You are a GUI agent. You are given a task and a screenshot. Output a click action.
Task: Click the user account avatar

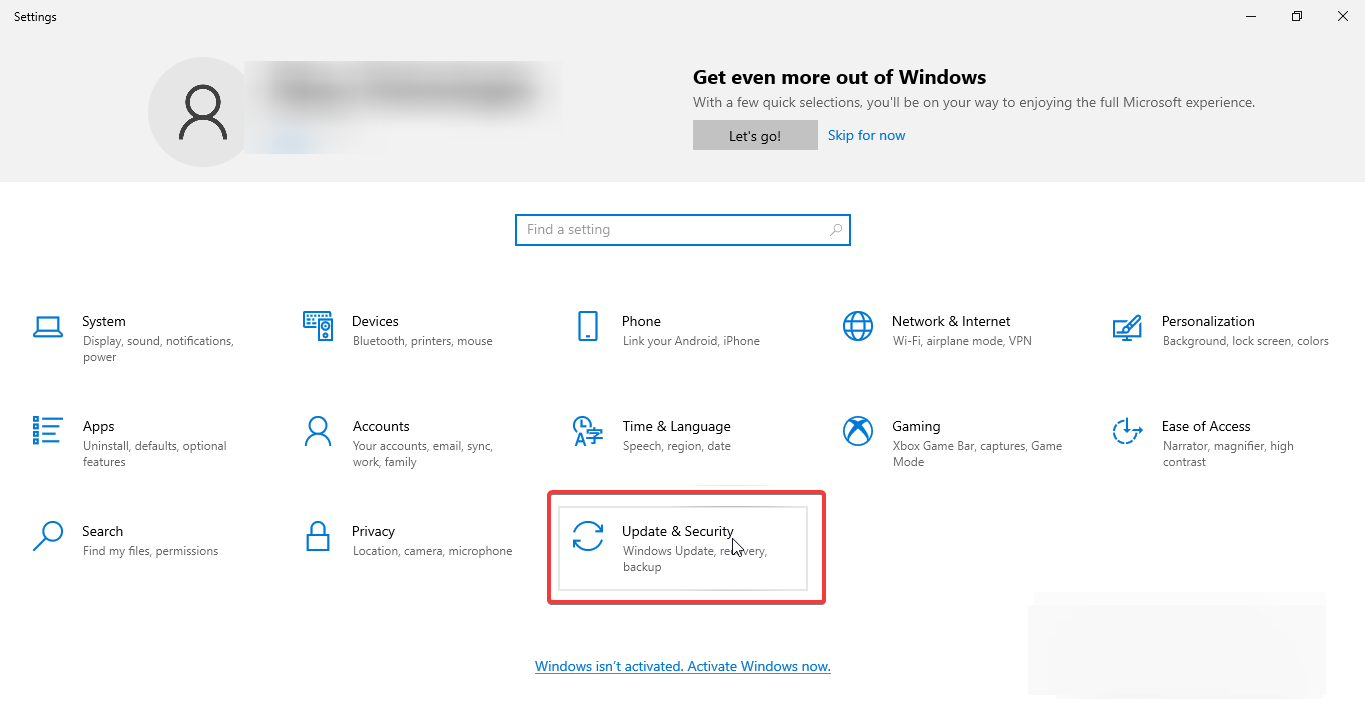[x=201, y=111]
